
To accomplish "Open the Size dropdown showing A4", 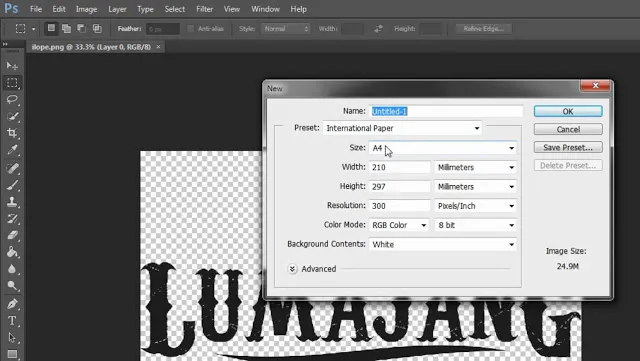I will pyautogui.click(x=442, y=148).
